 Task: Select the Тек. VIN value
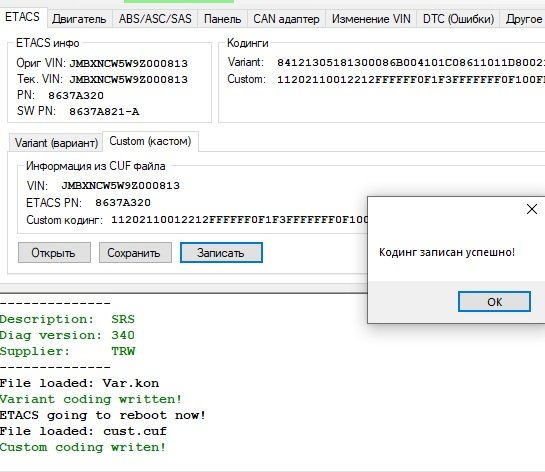click(x=129, y=80)
